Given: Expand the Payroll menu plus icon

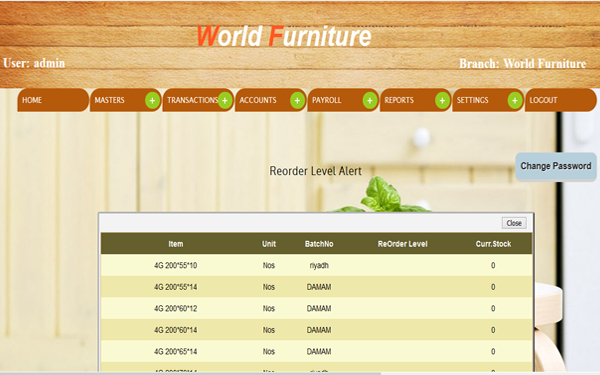Looking at the screenshot, I should click(370, 101).
